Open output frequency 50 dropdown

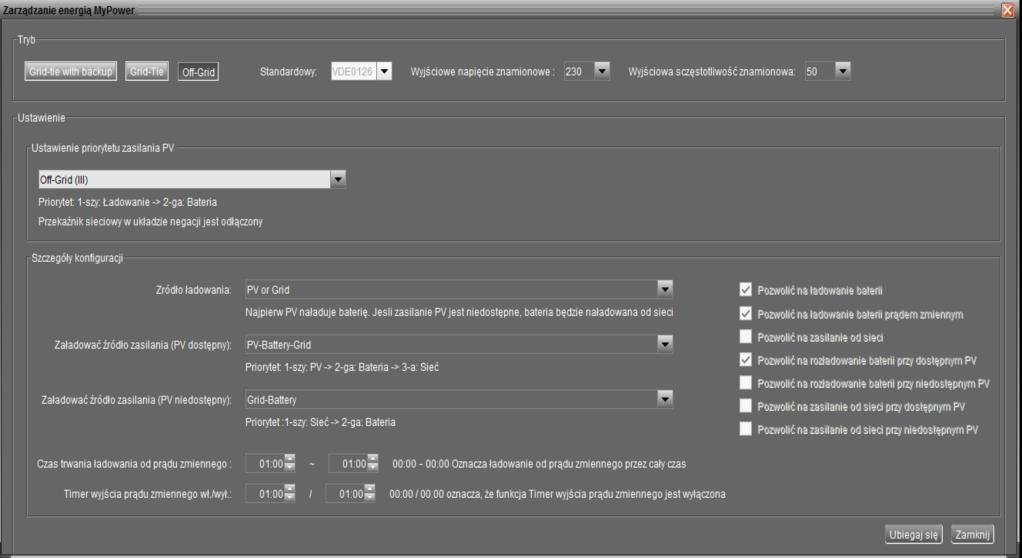pyautogui.click(x=843, y=71)
